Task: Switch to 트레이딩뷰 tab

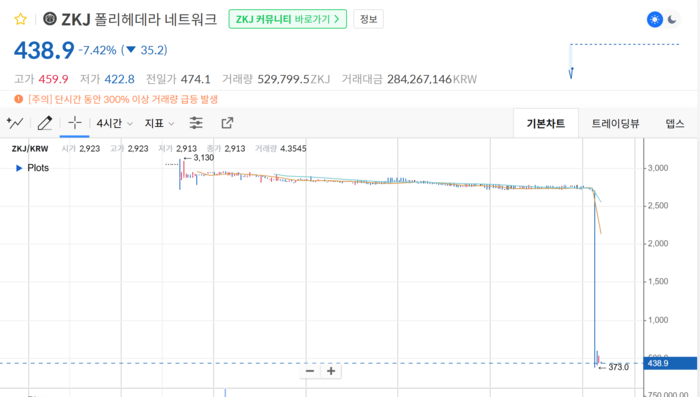Action: pyautogui.click(x=615, y=123)
